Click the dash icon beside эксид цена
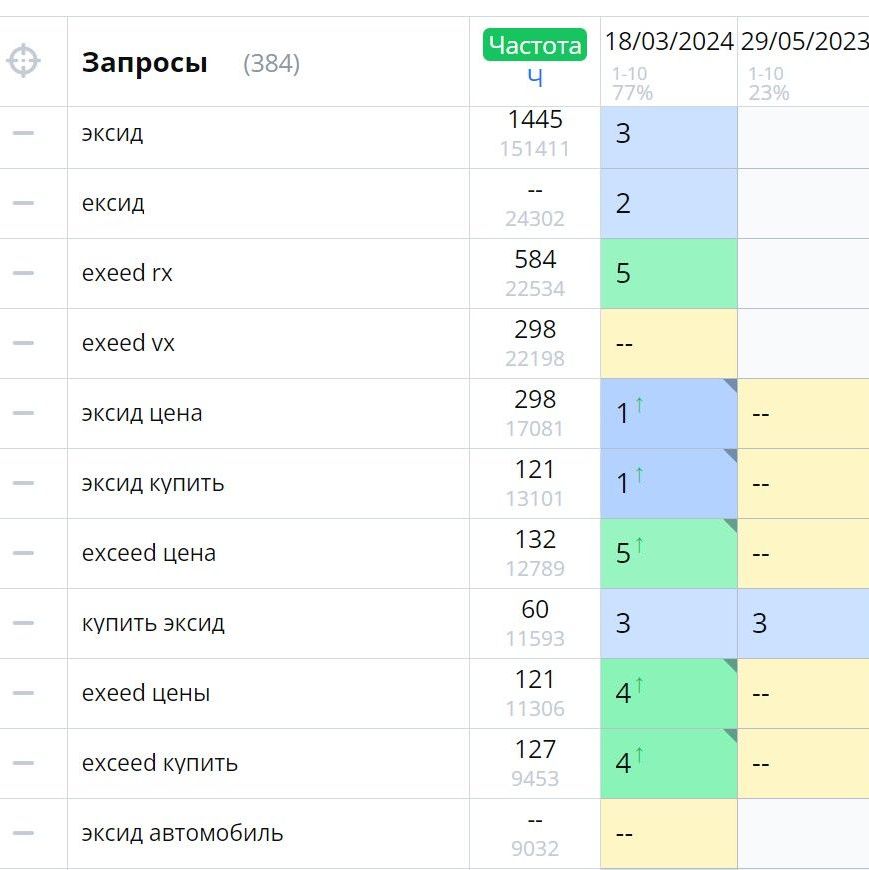Image resolution: width=869 pixels, height=870 pixels. 23,413
